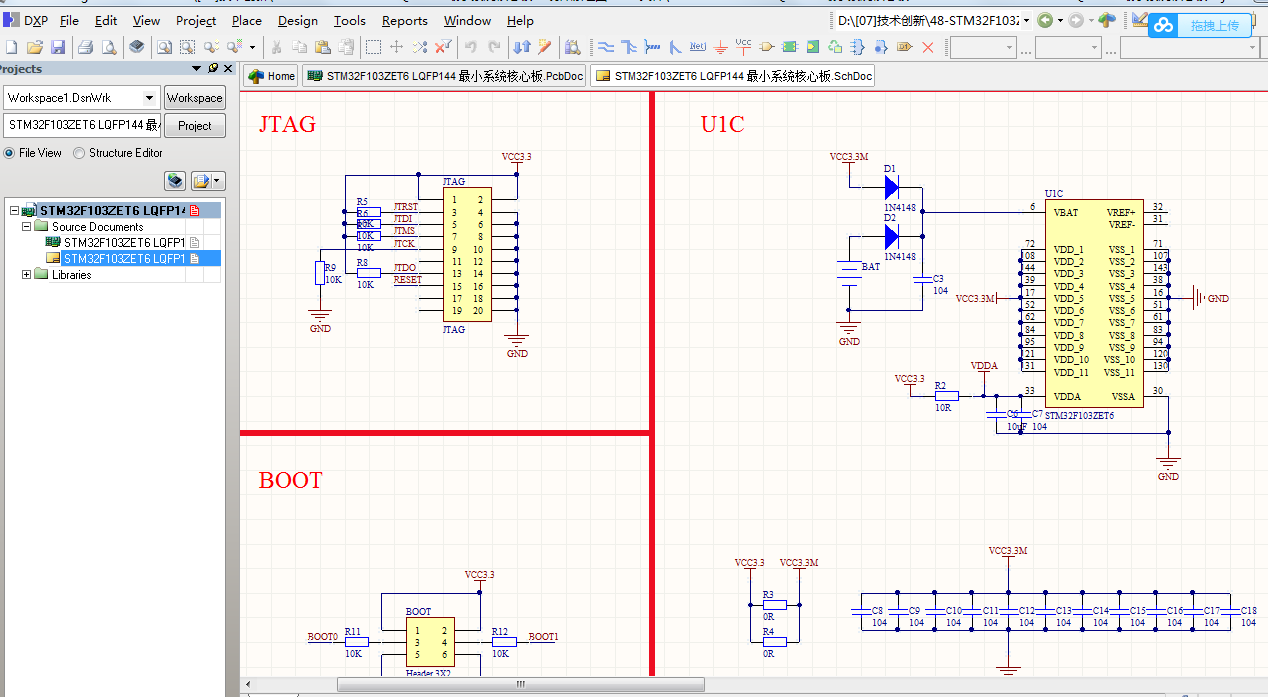Click the horizontal scrollbar thumb
The width and height of the screenshot is (1268, 697).
[520, 685]
